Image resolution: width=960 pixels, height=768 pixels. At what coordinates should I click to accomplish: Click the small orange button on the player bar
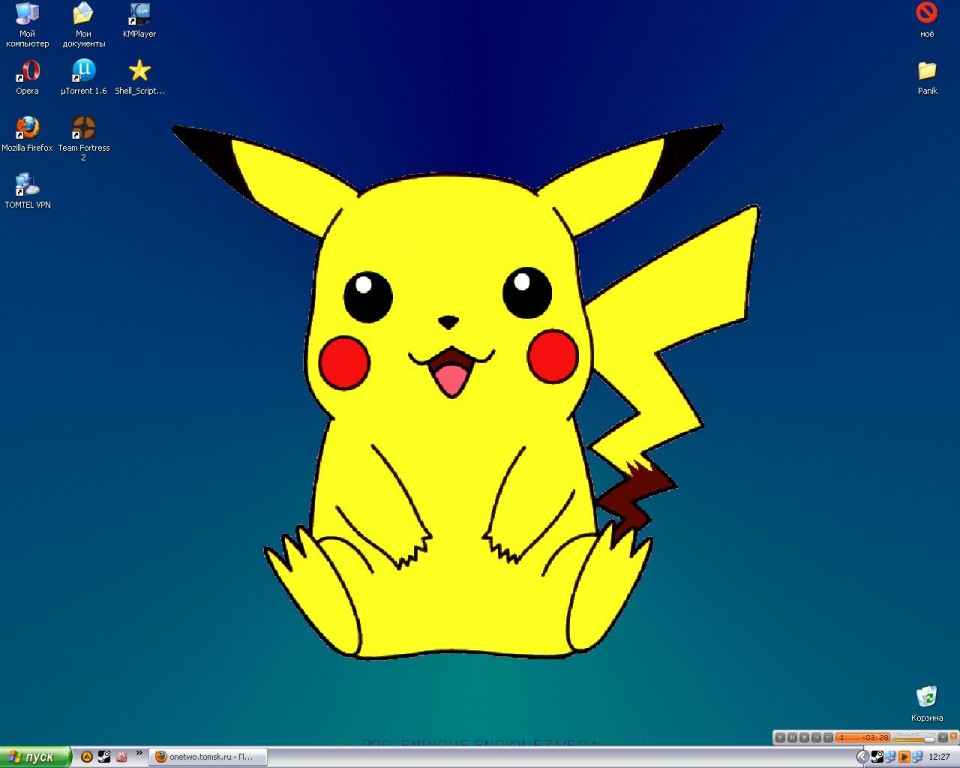pyautogui.click(x=953, y=736)
